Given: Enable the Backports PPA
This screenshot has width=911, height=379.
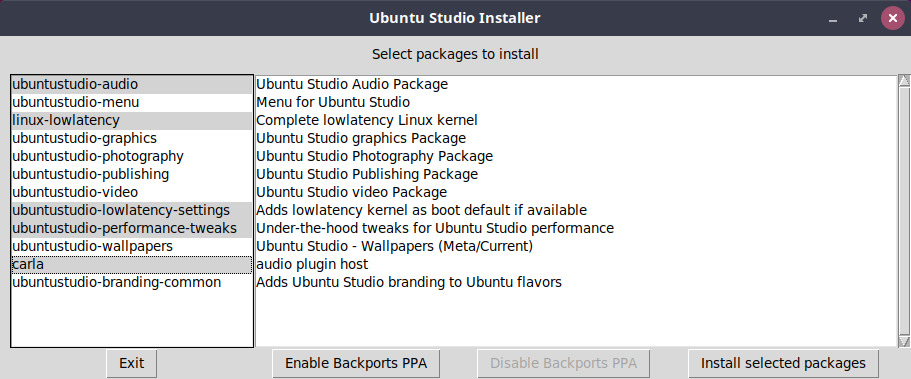Looking at the screenshot, I should coord(356,363).
